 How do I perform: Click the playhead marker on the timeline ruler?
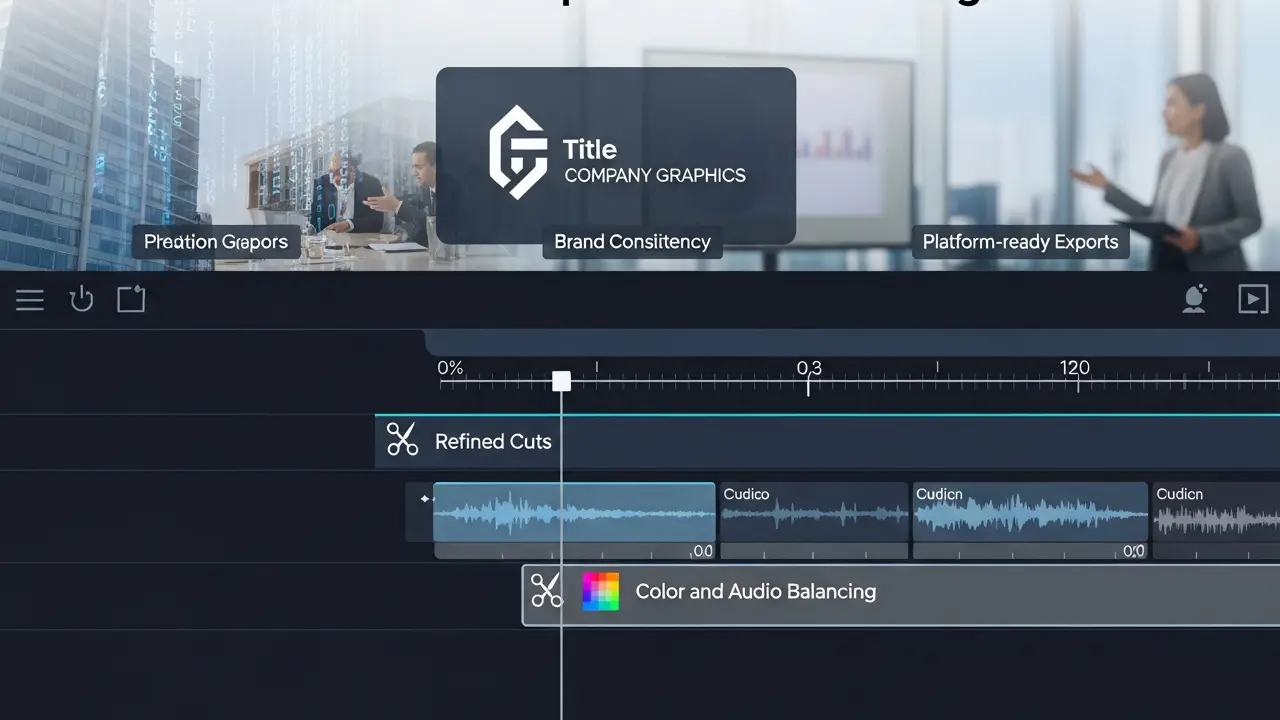tap(561, 381)
